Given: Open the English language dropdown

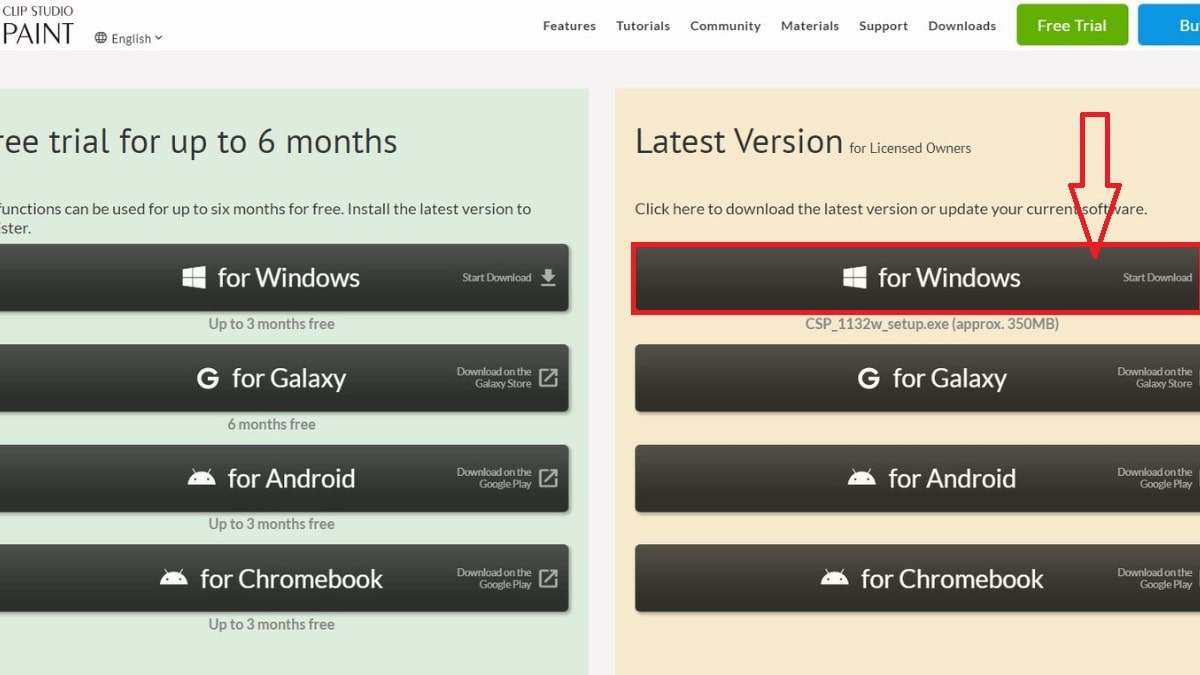Looking at the screenshot, I should coord(130,38).
